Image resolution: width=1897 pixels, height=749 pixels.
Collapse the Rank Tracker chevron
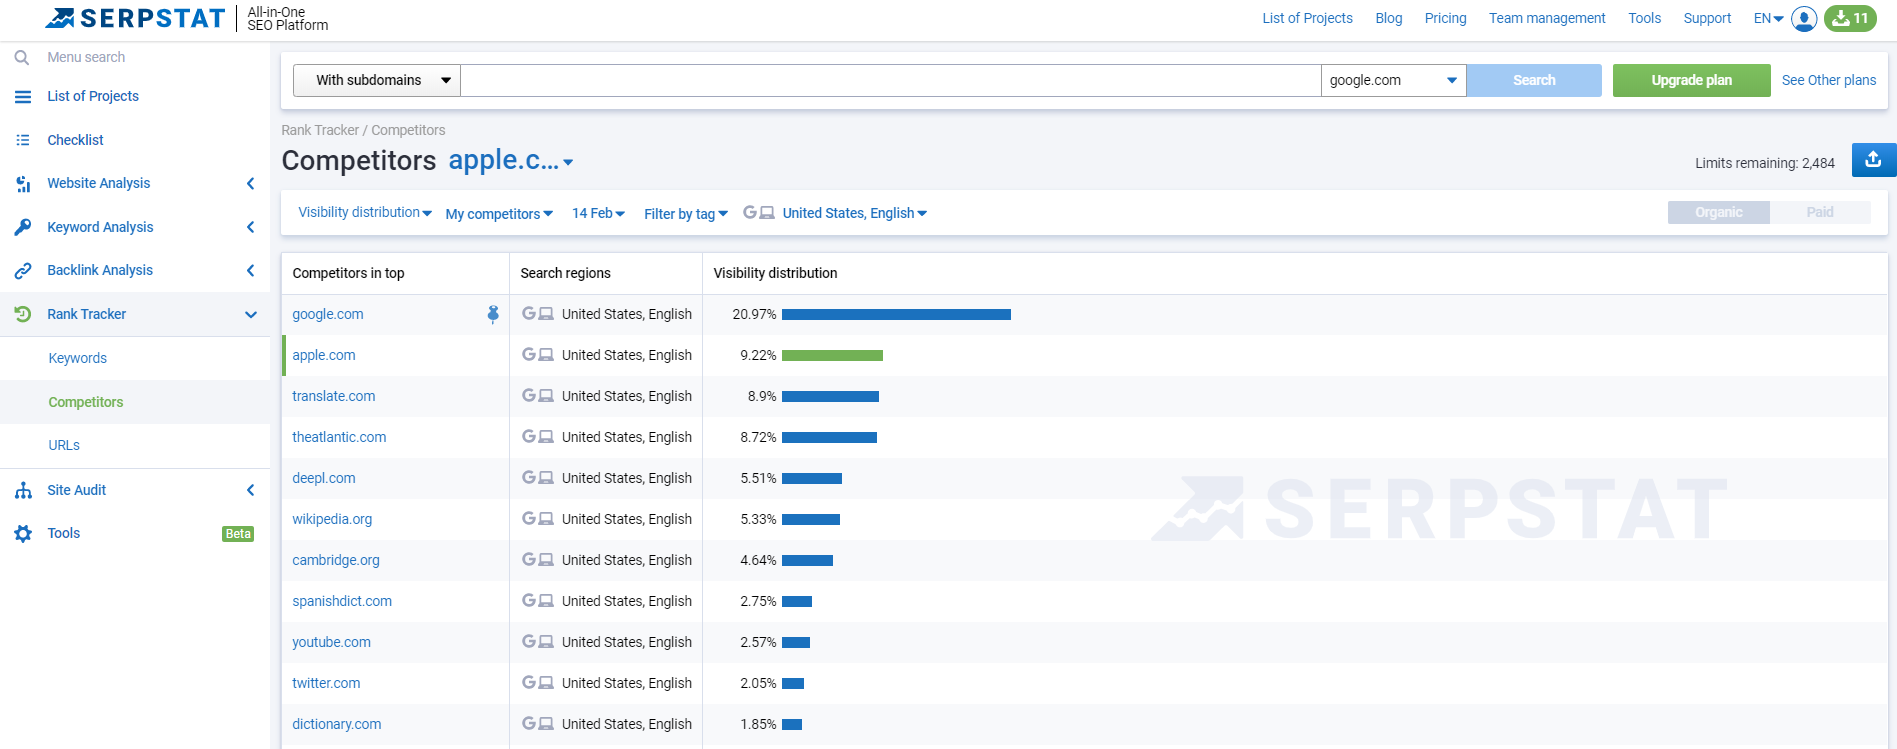click(x=251, y=314)
